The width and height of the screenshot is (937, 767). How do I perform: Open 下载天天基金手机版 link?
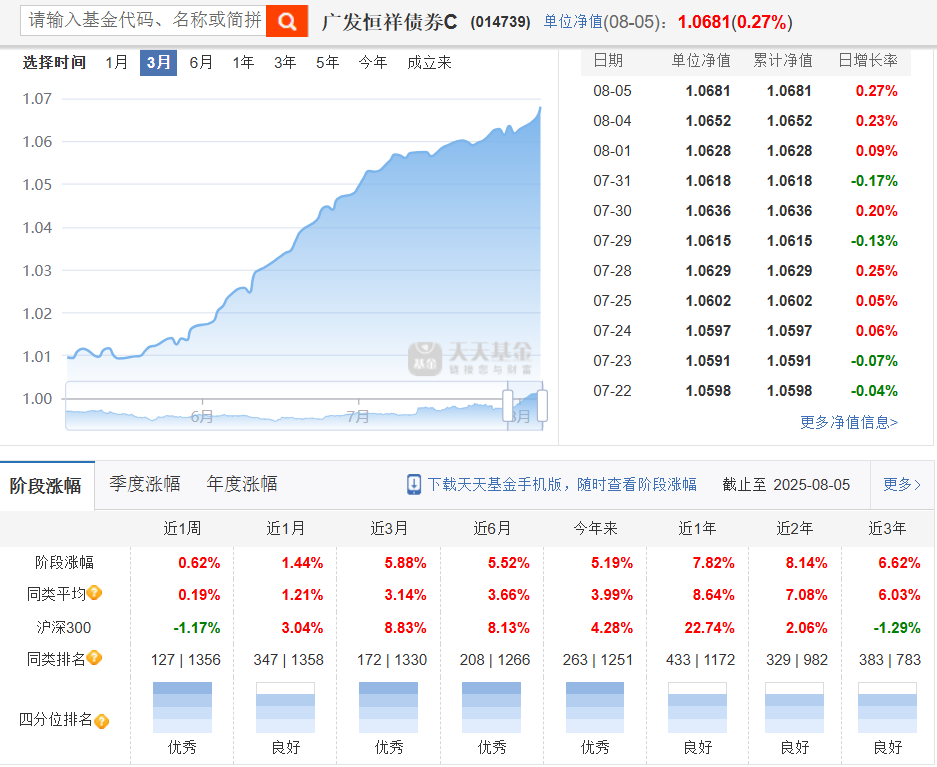pos(562,484)
